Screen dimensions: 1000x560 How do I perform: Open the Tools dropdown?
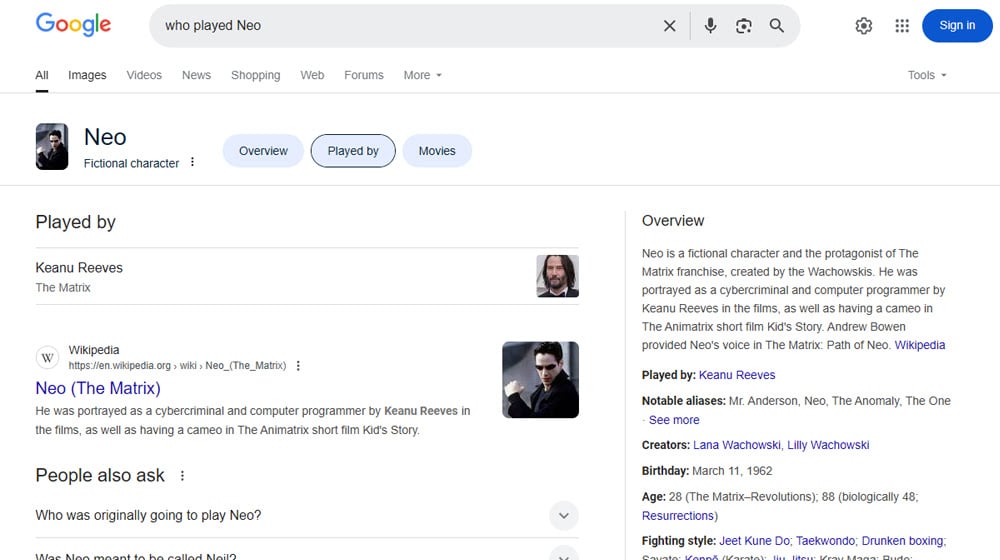tap(927, 75)
